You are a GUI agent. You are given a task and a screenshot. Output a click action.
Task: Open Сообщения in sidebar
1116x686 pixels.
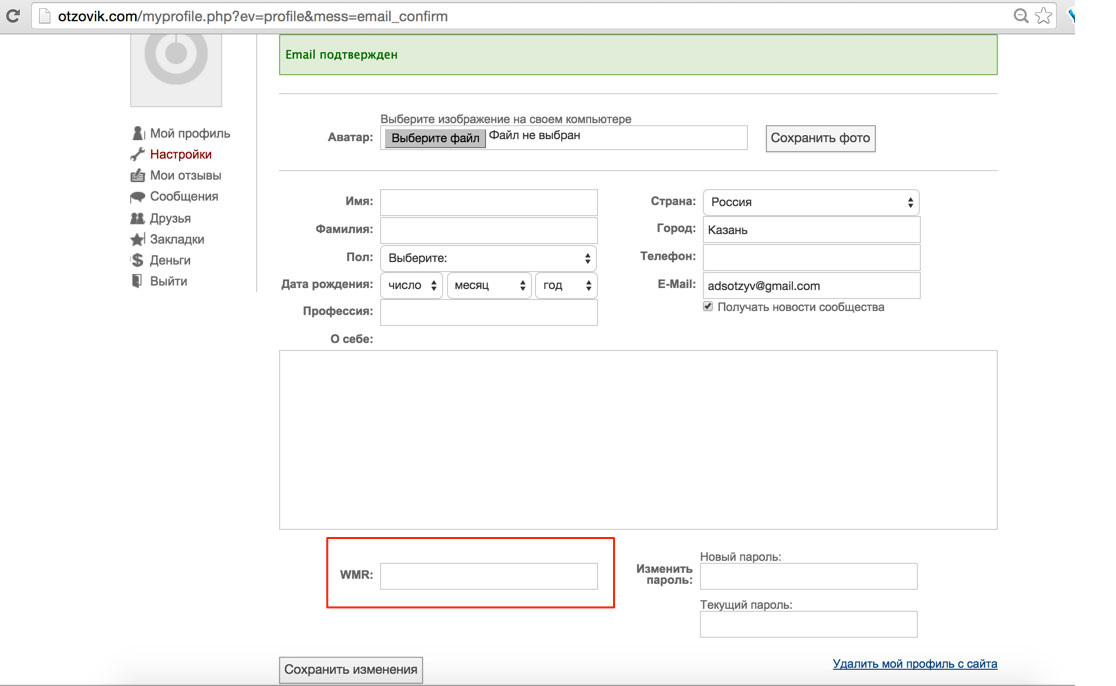tap(184, 196)
